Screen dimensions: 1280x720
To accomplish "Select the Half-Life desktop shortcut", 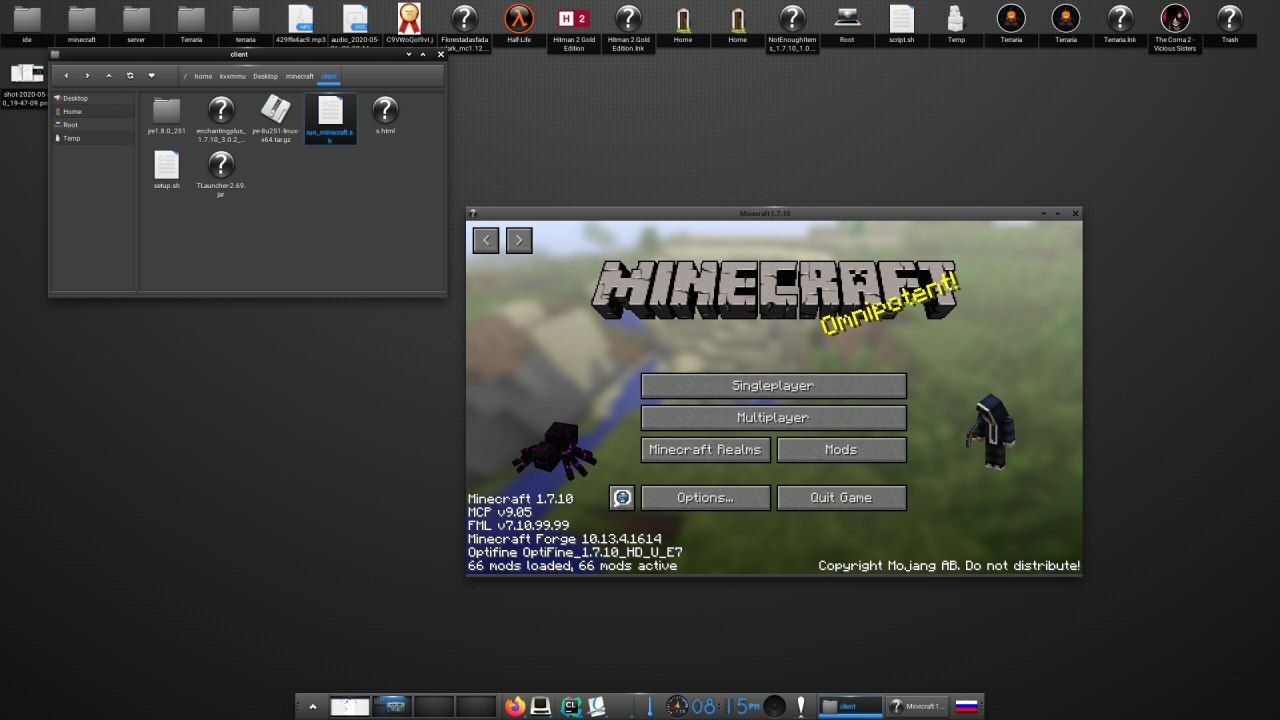I will (x=519, y=24).
